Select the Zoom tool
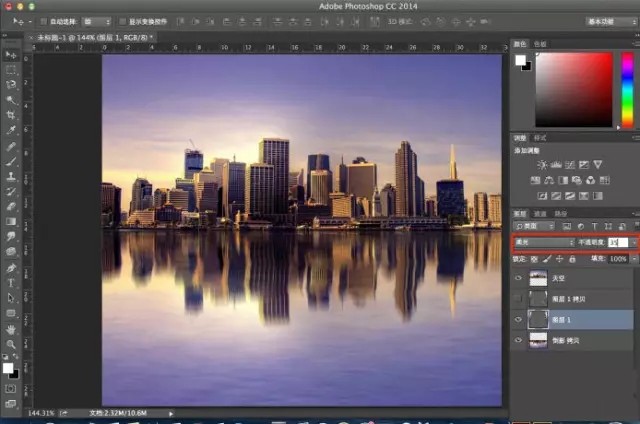The image size is (640, 424). coord(11,343)
